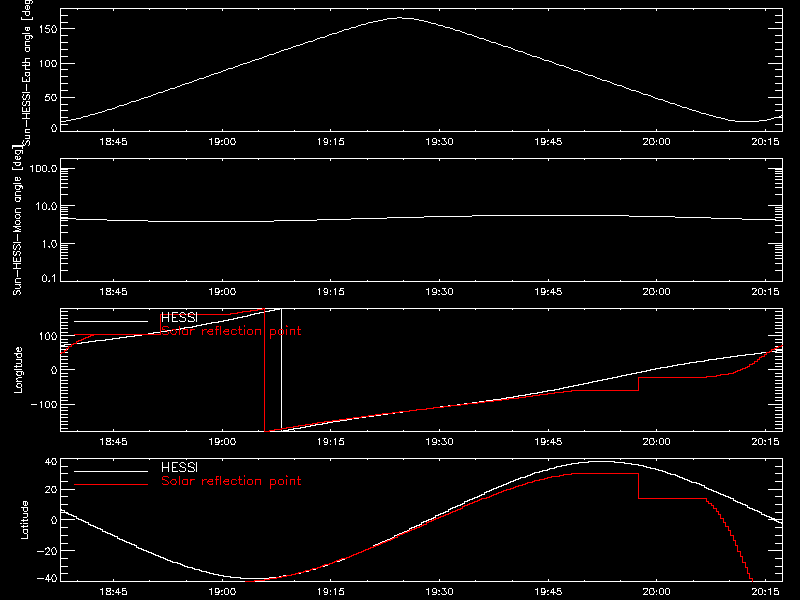Click 19:45 time label under Latitude plot
This screenshot has height=600, width=800.
(x=548, y=592)
